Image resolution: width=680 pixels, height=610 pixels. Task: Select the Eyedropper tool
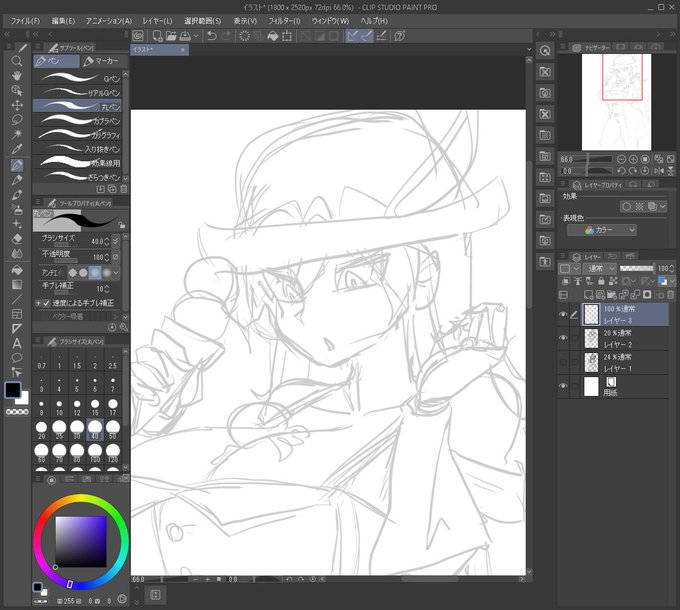16,149
